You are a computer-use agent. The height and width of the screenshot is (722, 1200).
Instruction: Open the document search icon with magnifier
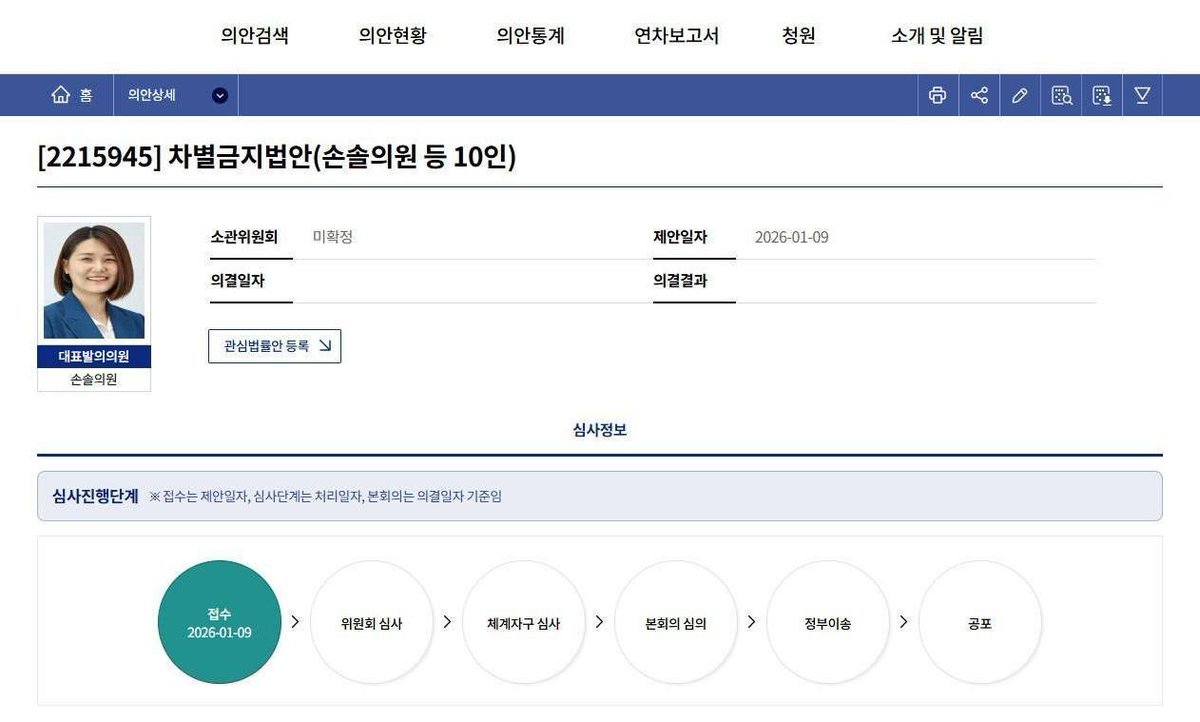click(x=1062, y=95)
